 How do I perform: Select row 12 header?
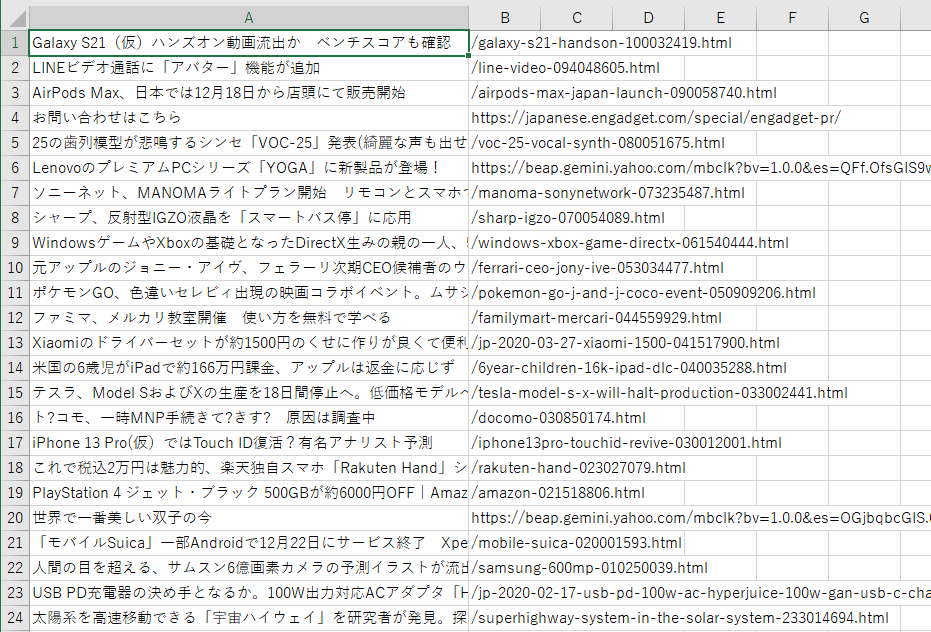tap(15, 318)
